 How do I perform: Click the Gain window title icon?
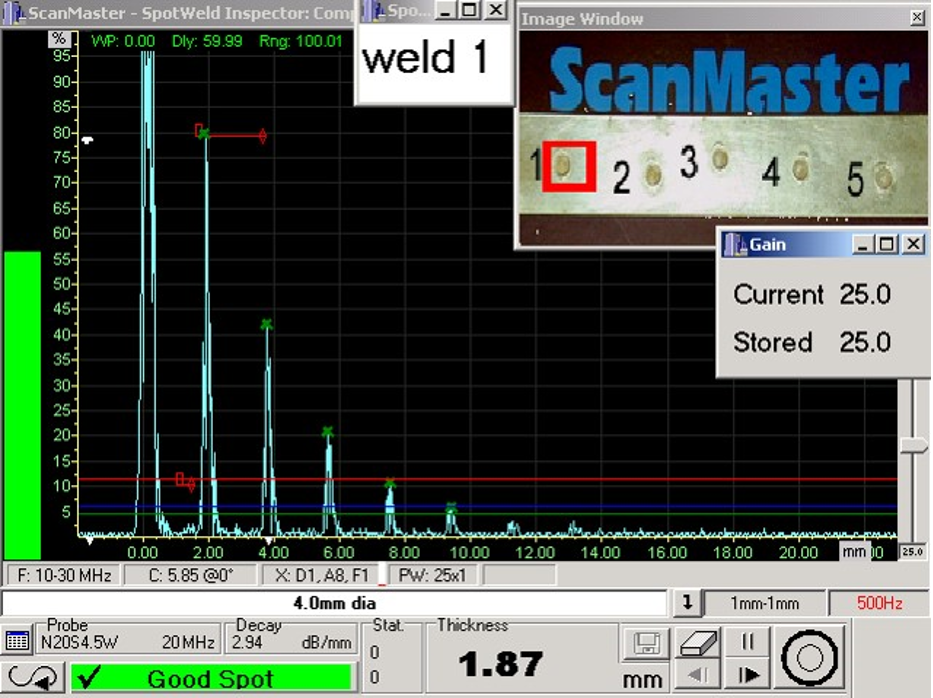click(x=735, y=244)
